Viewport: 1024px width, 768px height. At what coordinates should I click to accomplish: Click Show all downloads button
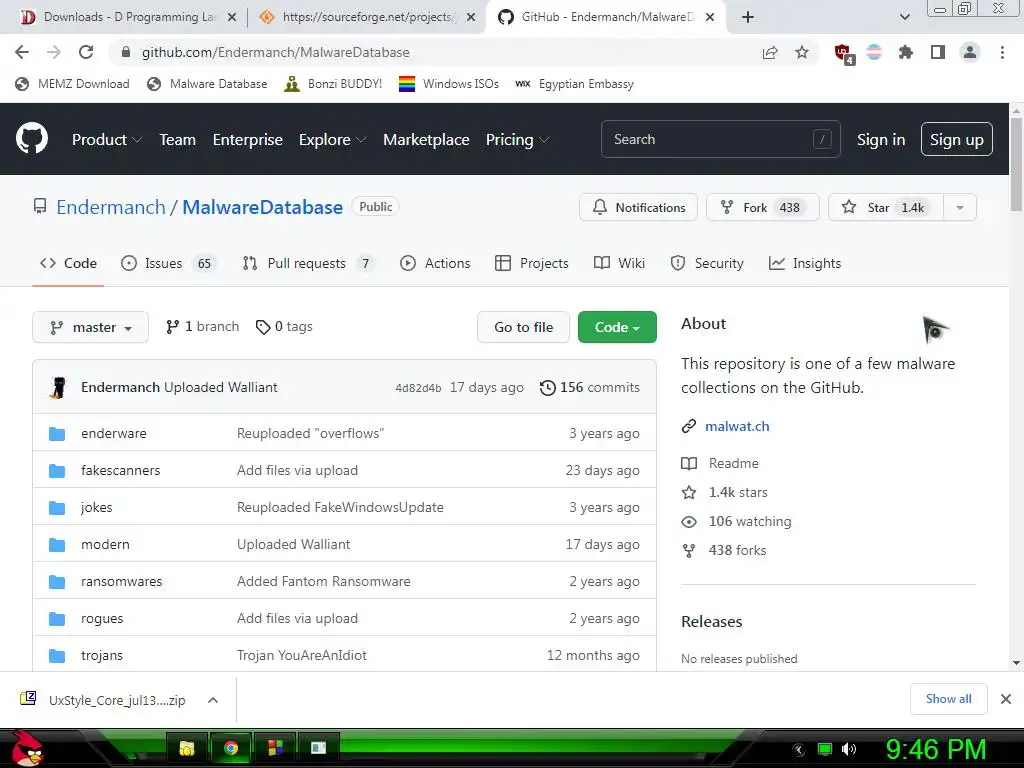[x=948, y=699]
